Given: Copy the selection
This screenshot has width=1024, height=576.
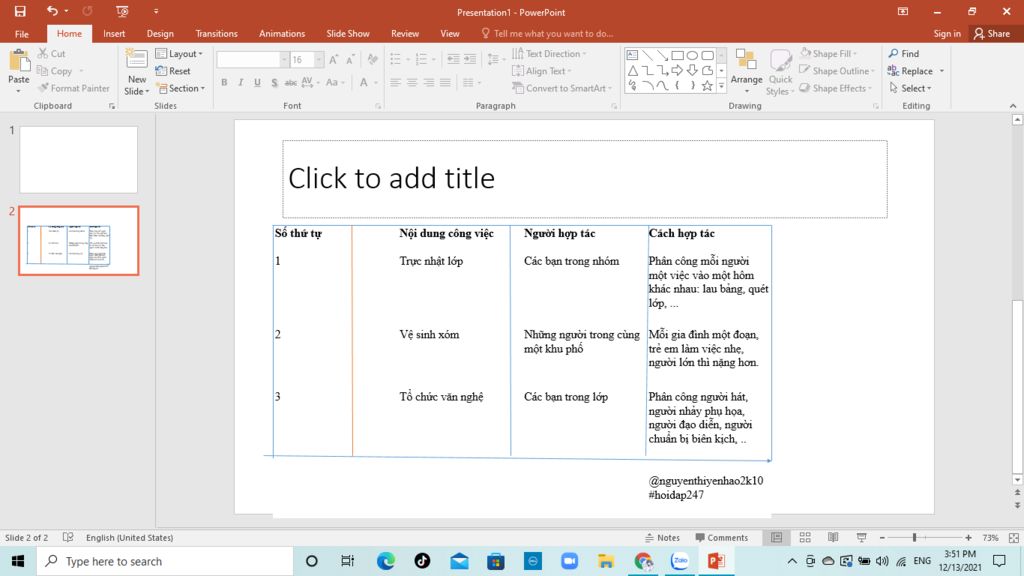Looking at the screenshot, I should click(55, 71).
